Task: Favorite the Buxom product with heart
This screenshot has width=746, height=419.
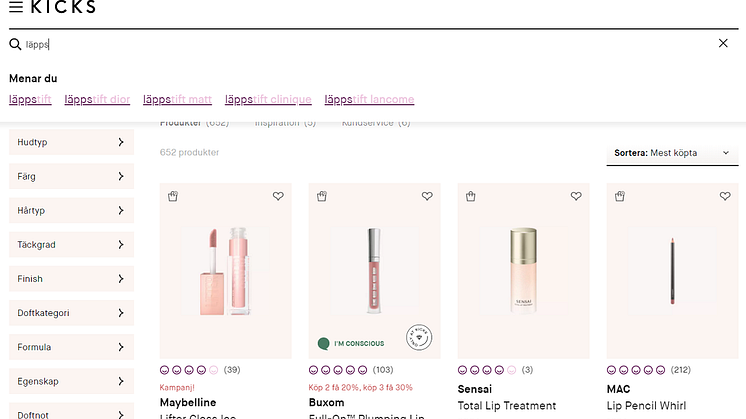Action: (x=427, y=196)
